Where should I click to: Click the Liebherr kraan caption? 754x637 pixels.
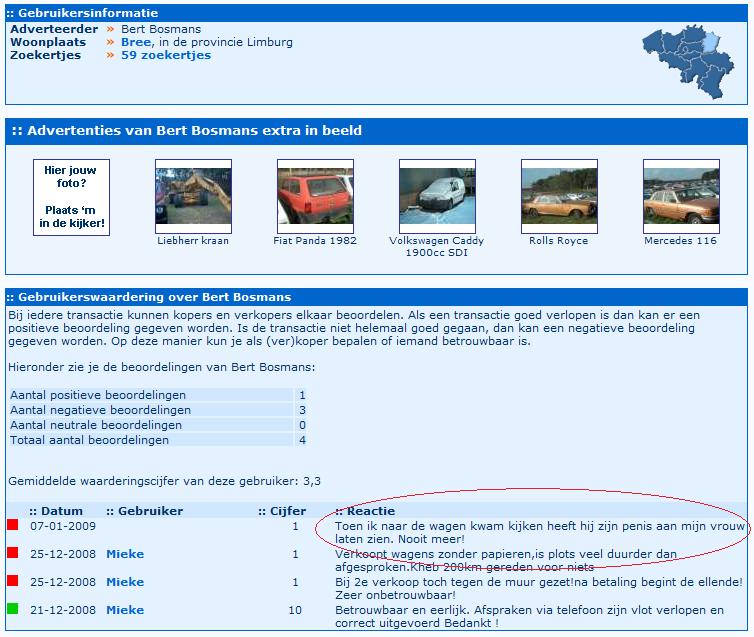point(193,241)
